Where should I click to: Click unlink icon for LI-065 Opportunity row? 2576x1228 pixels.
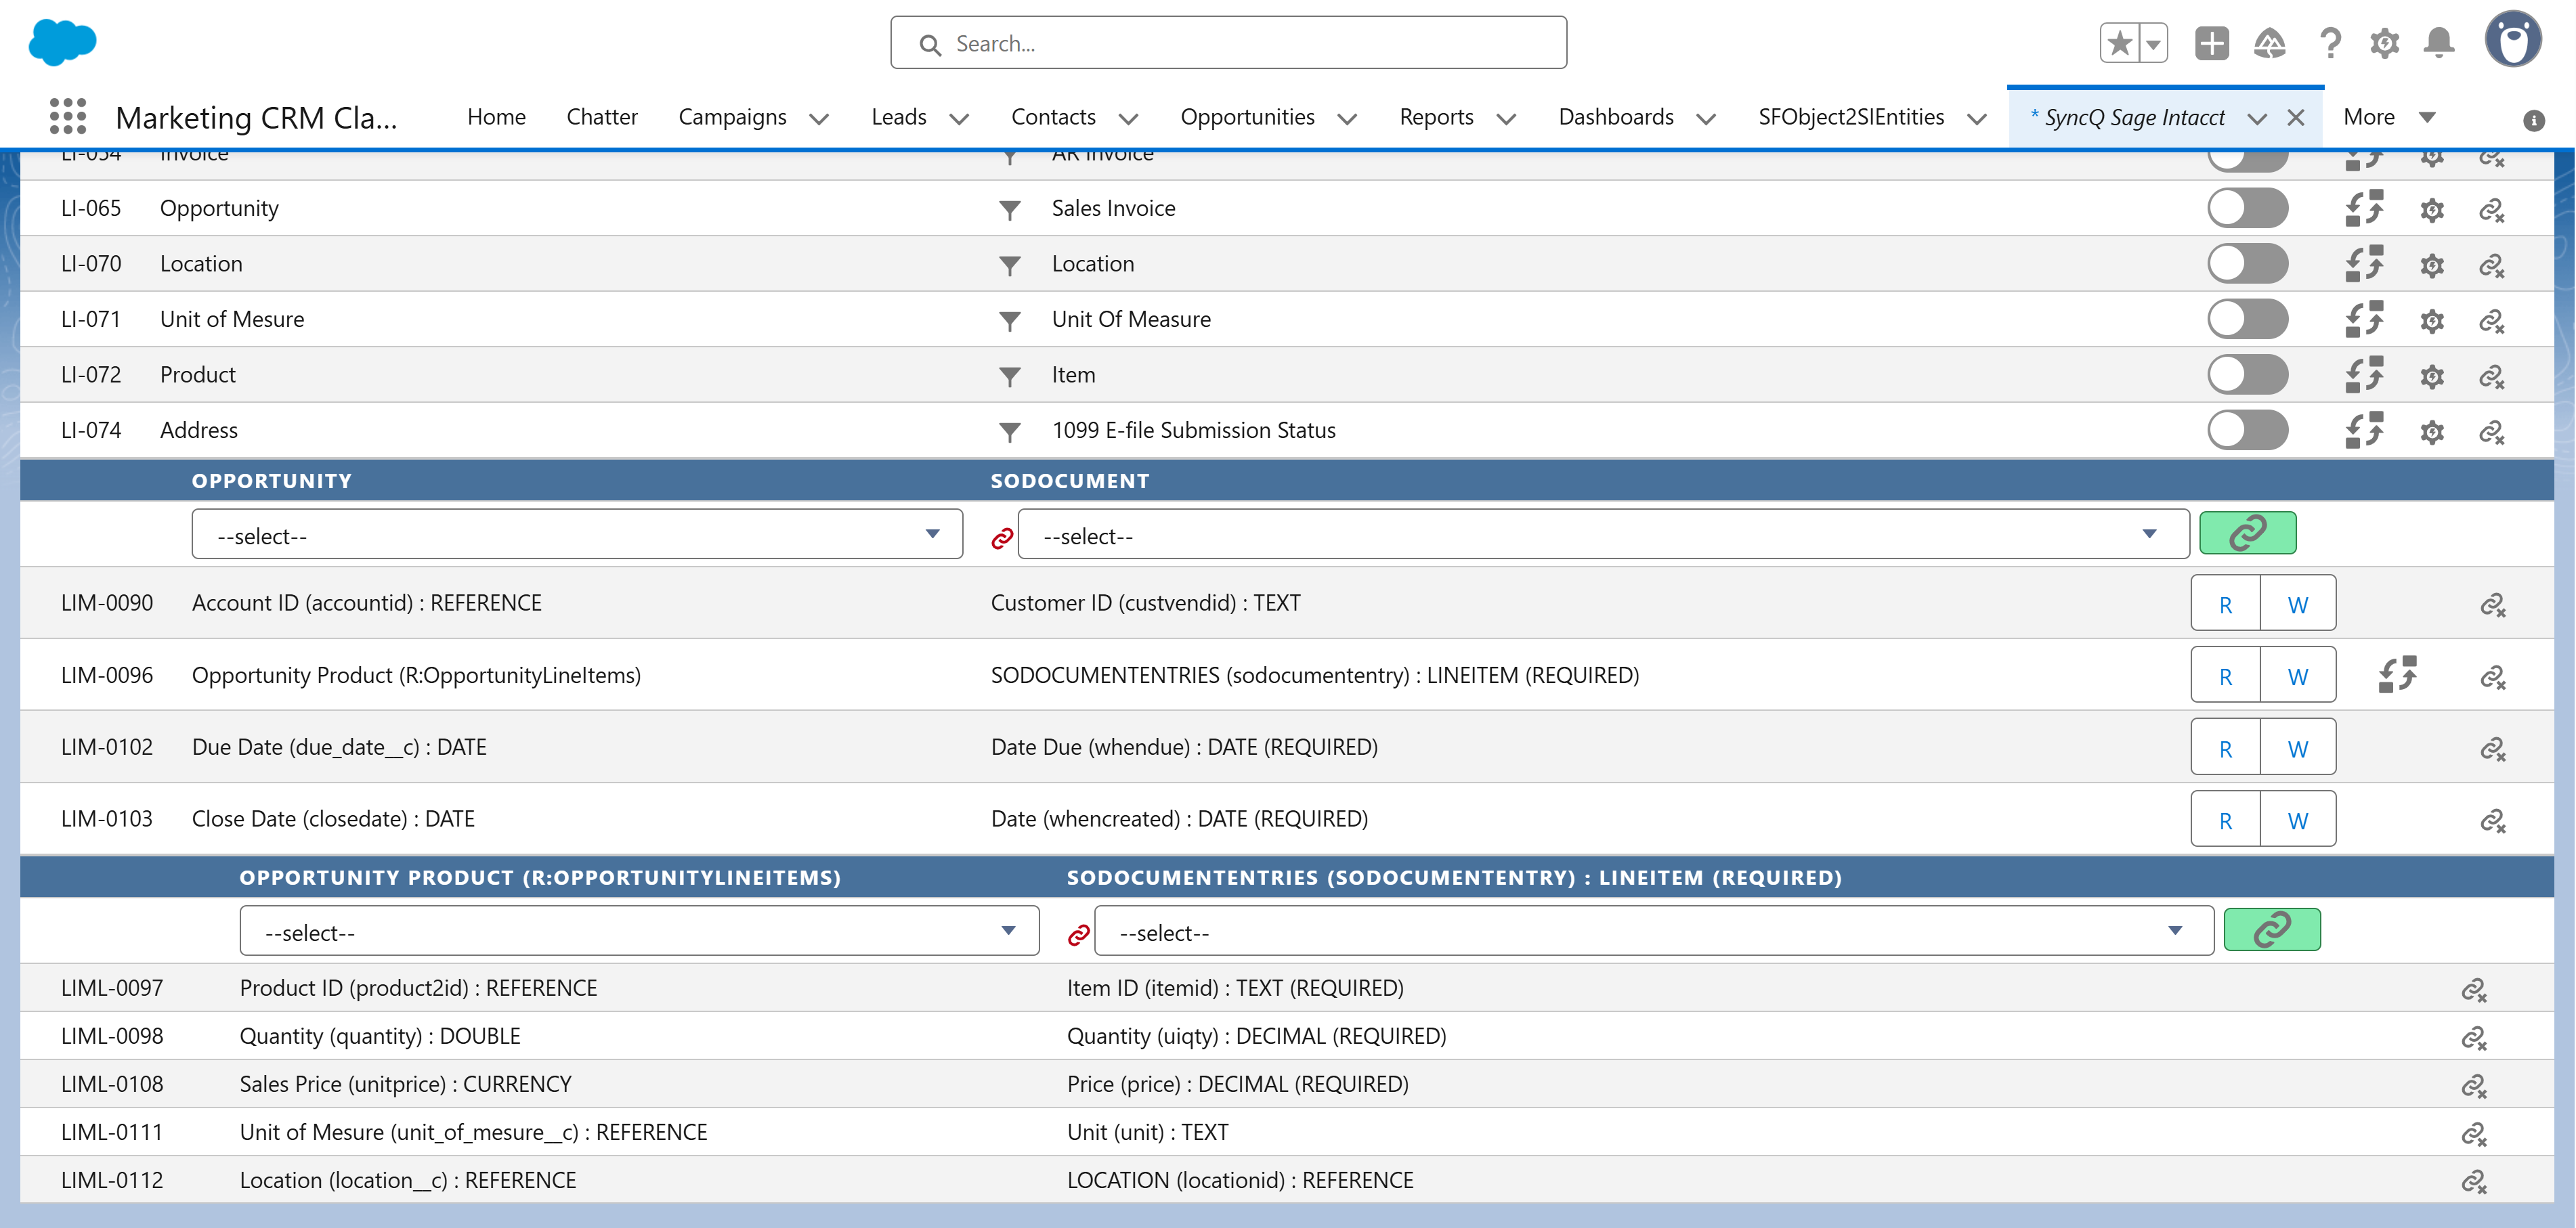point(2491,210)
